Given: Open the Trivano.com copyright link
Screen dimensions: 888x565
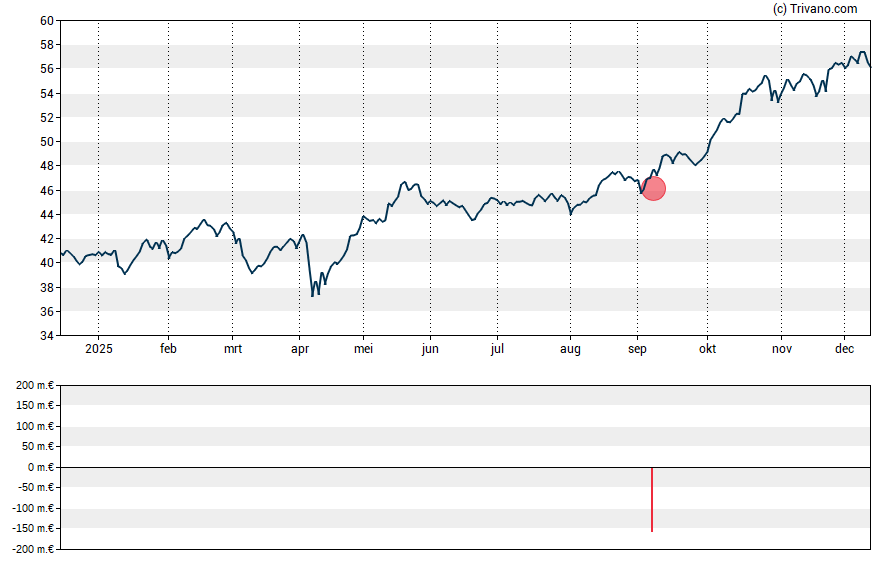Looking at the screenshot, I should click(815, 9).
